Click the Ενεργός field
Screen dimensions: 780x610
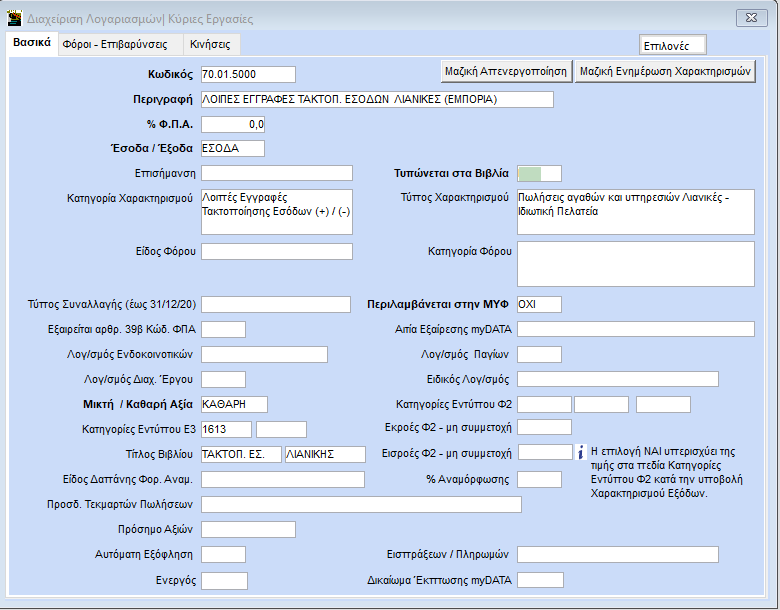pos(224,581)
